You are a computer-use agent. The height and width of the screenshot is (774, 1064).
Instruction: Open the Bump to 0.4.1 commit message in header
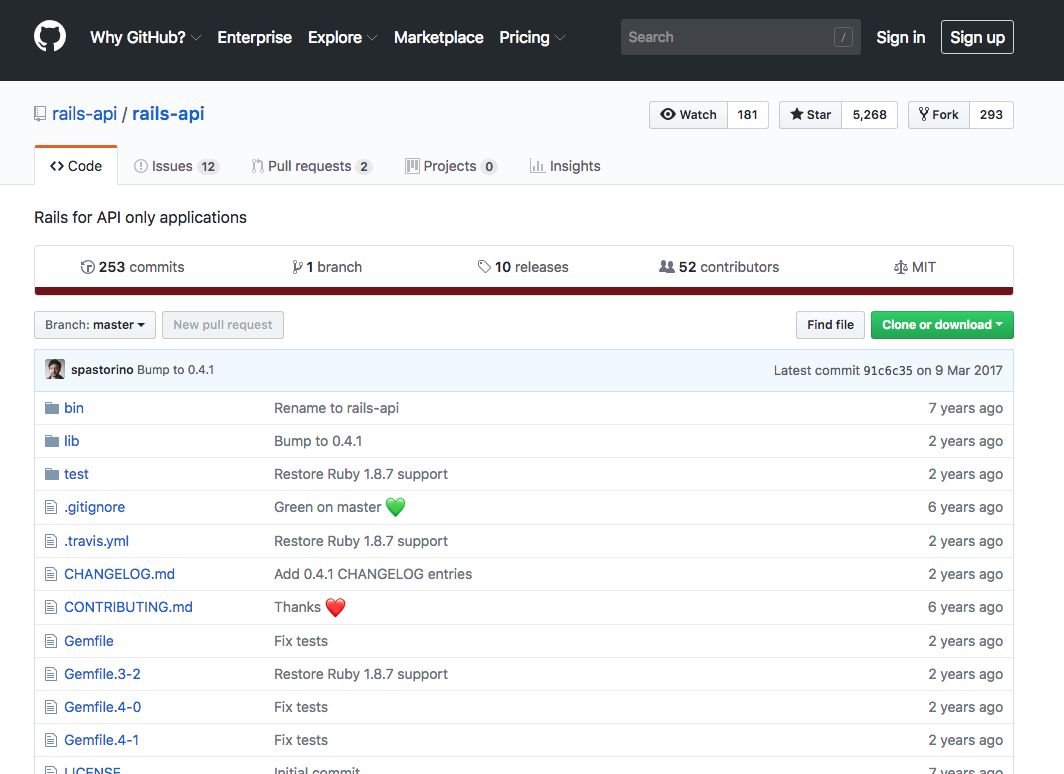176,370
